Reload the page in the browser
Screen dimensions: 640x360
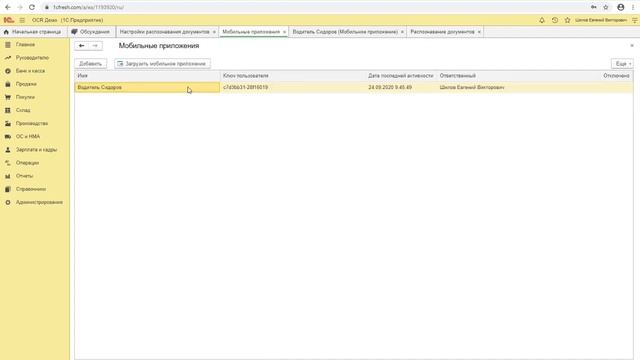[x=32, y=7]
